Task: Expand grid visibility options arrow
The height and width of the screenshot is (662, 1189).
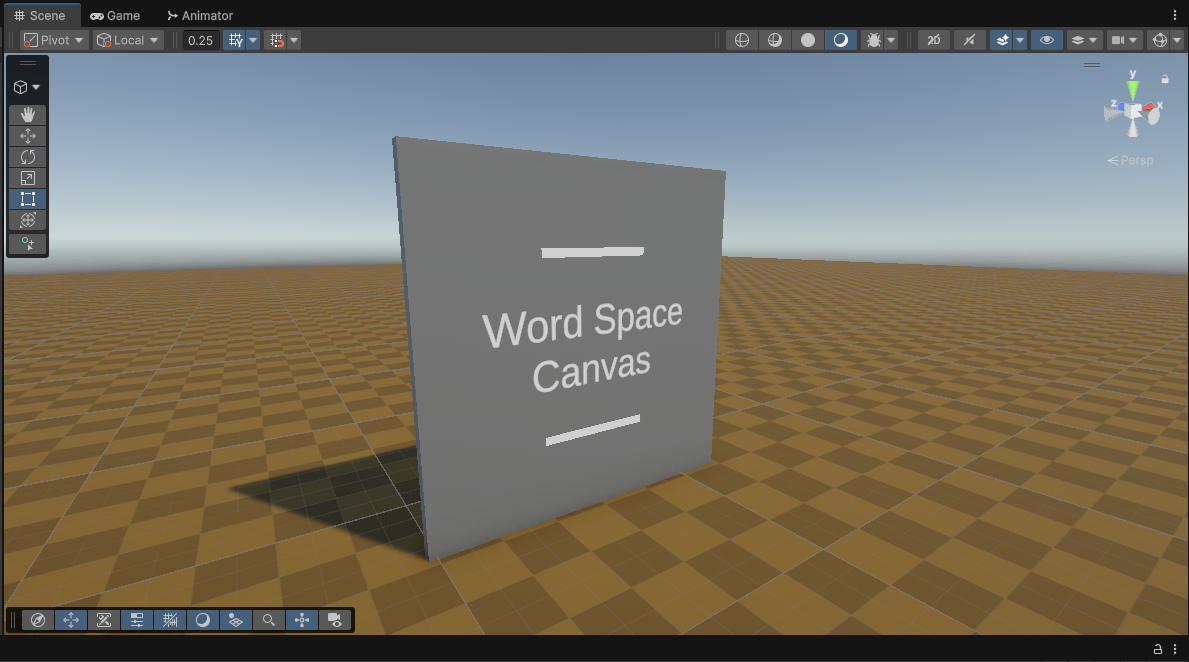Action: point(253,40)
